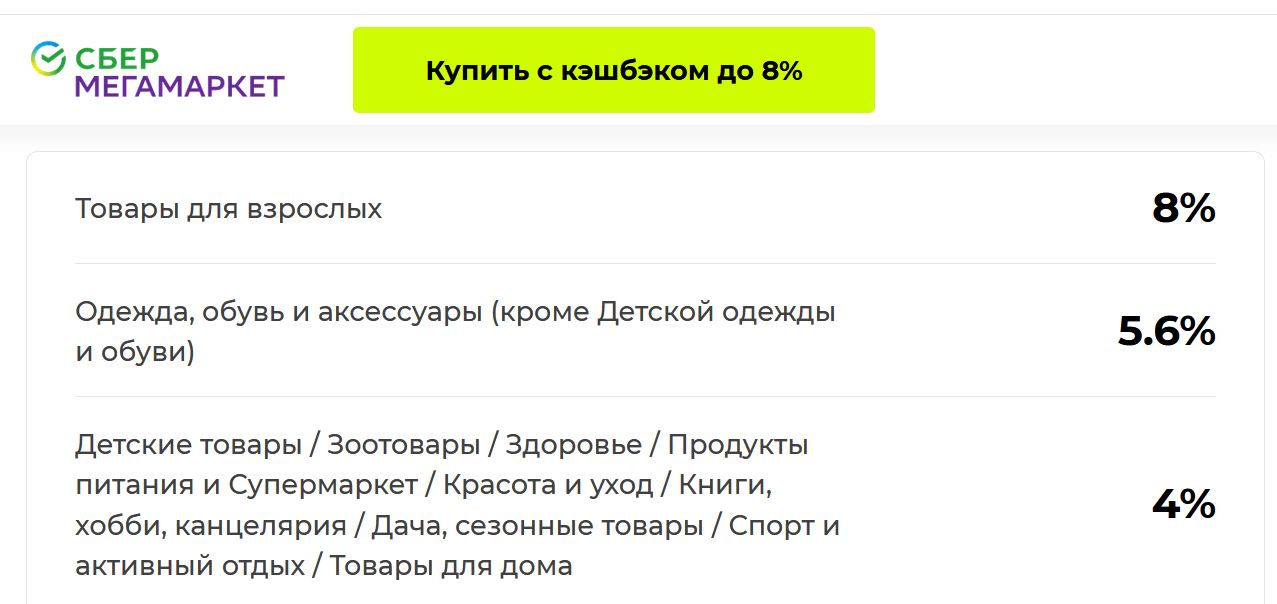This screenshot has height=604, width=1277.
Task: Click the 5.6% cashback value
Action: 1166,332
